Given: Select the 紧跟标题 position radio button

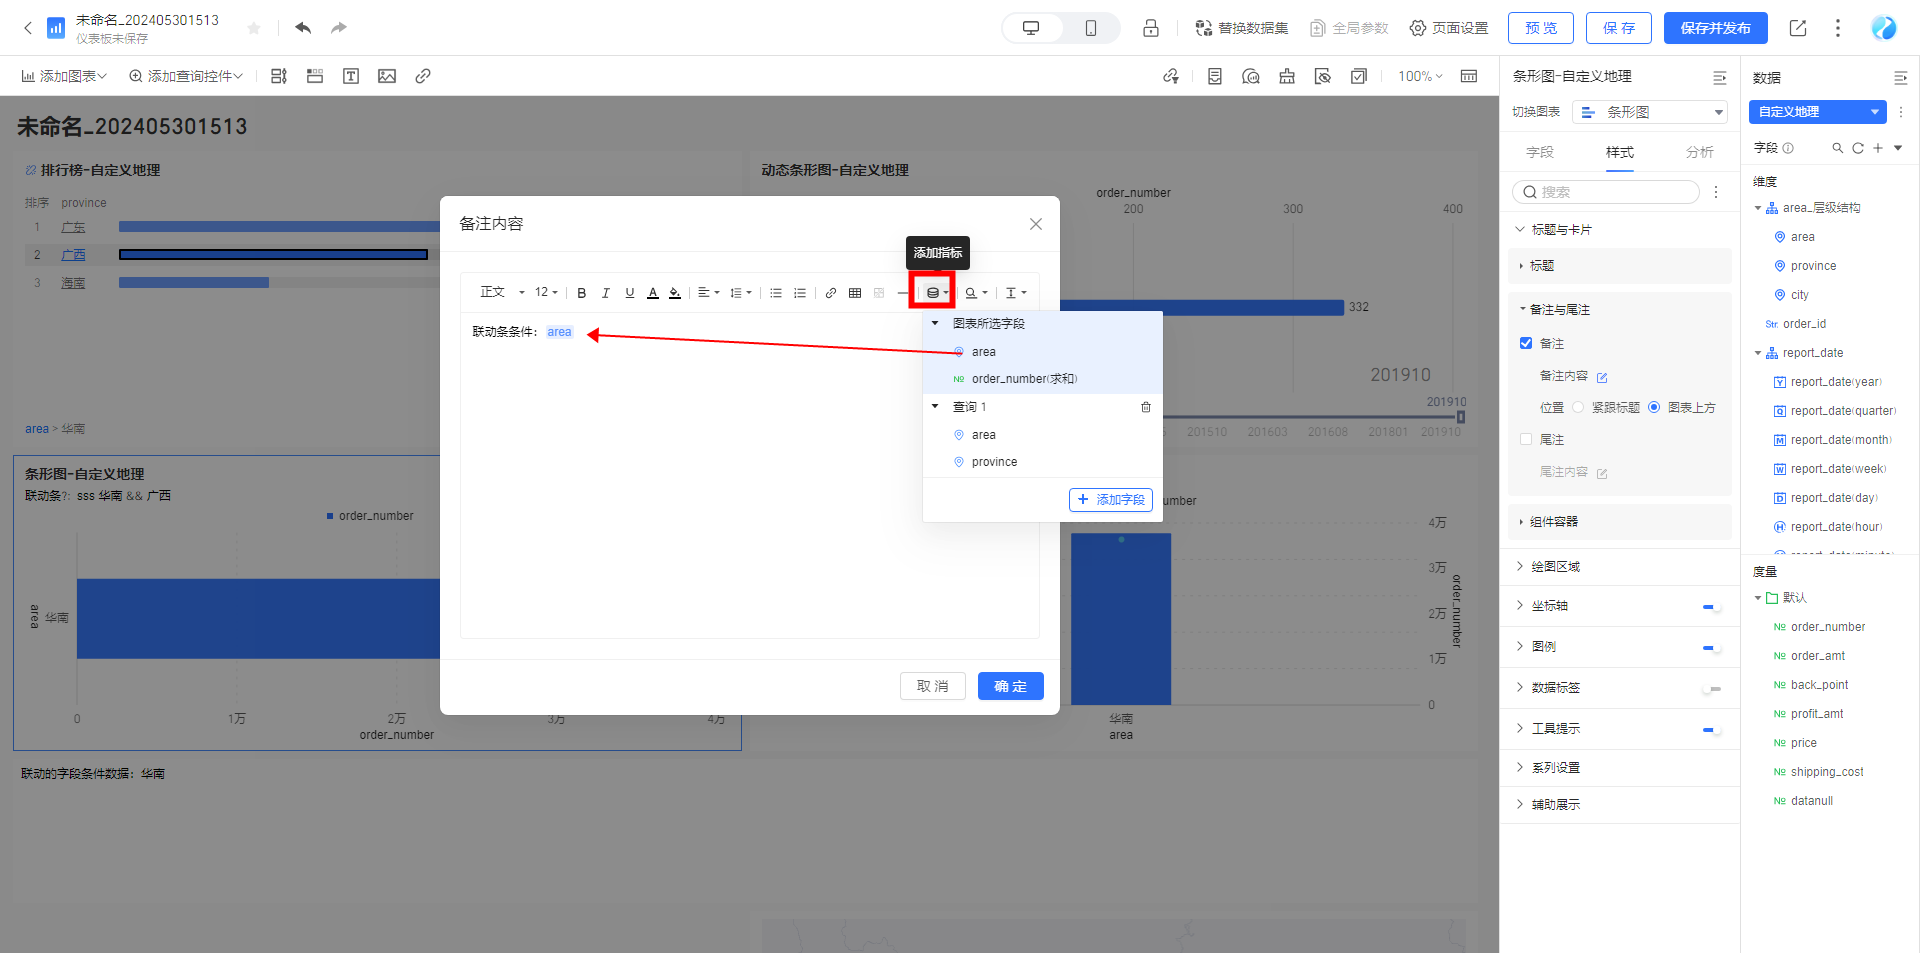Looking at the screenshot, I should [x=1578, y=407].
